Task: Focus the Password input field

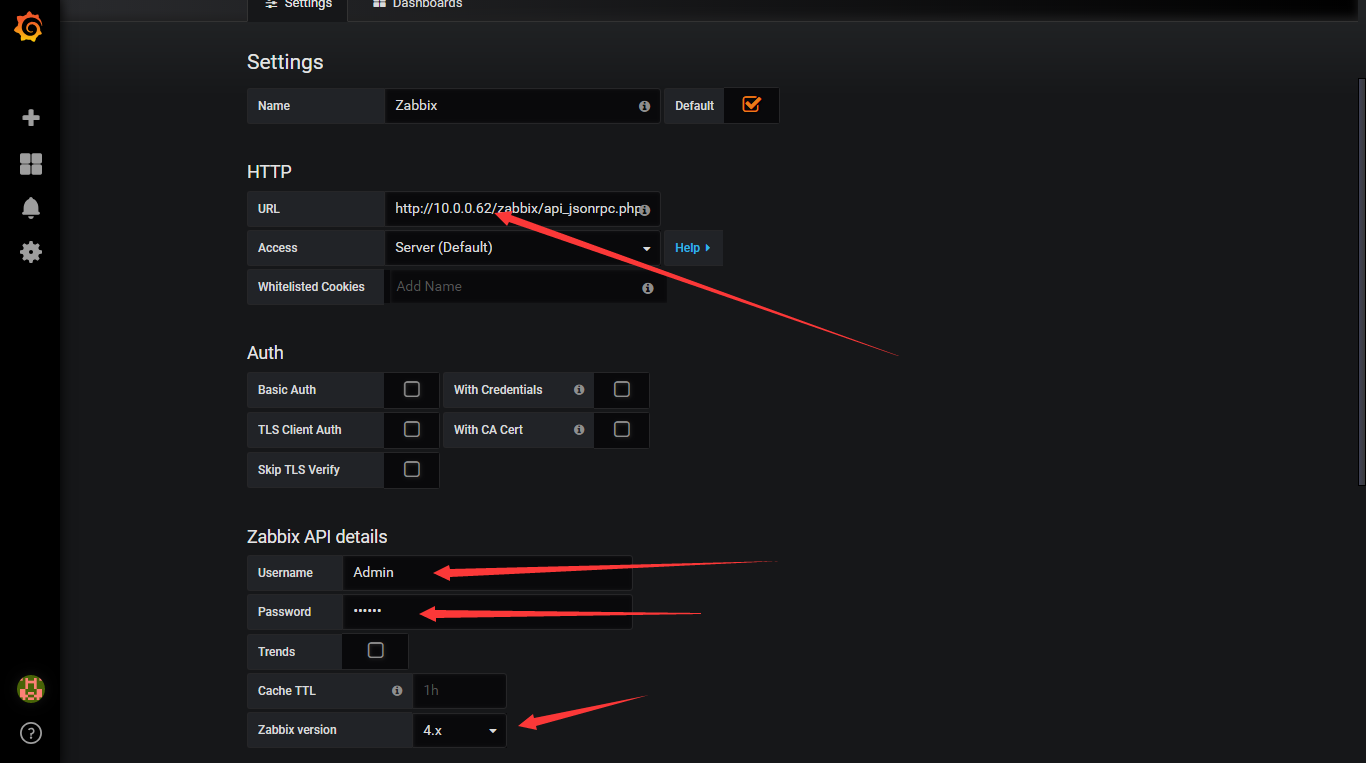Action: click(487, 612)
